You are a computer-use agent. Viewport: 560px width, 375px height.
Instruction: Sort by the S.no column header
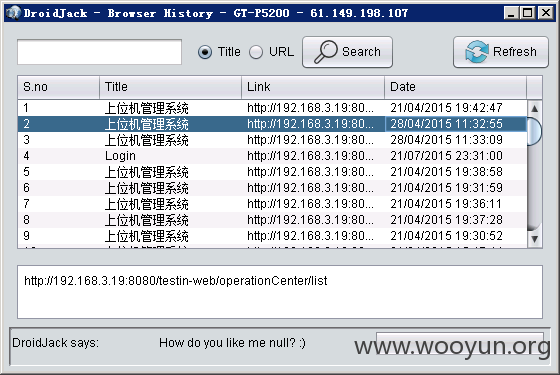point(58,87)
